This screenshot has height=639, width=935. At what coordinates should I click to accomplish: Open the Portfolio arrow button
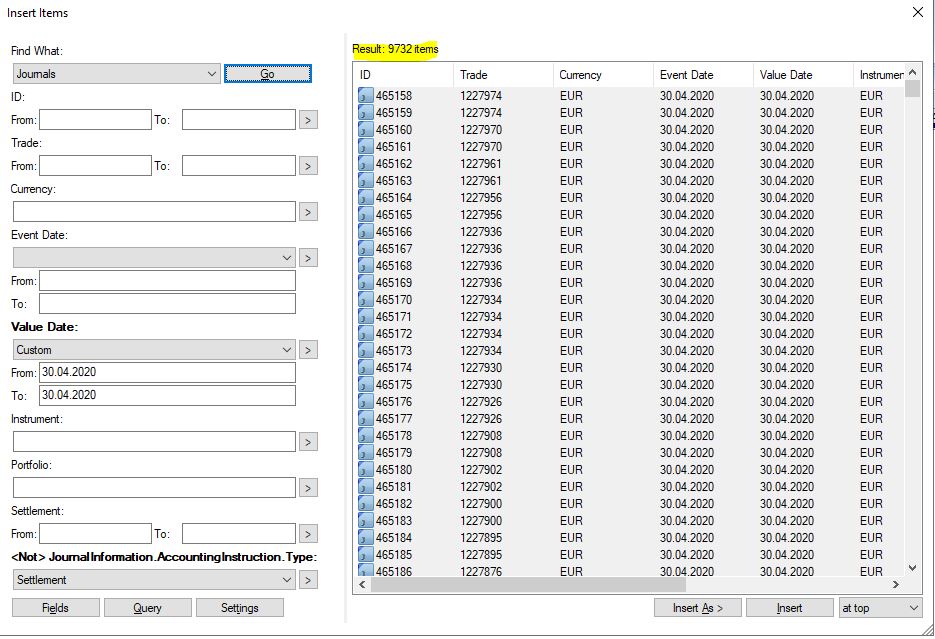click(x=308, y=488)
